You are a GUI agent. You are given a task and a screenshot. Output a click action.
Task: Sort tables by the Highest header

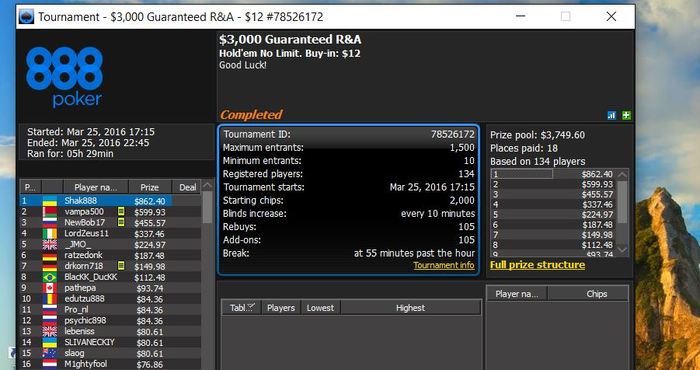[411, 308]
